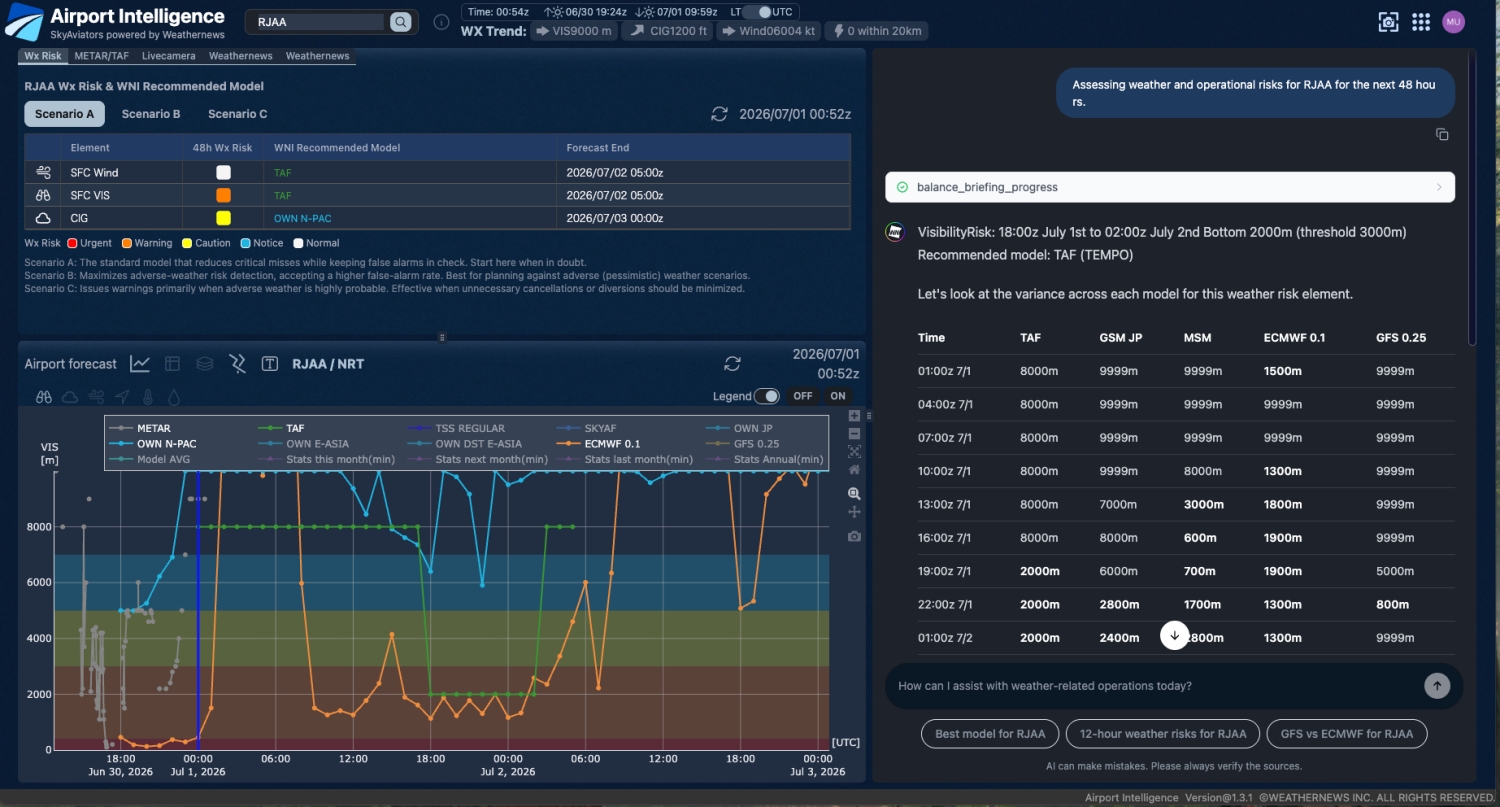Click the panel divider collapse handle
This screenshot has width=1500, height=807.
click(443, 337)
